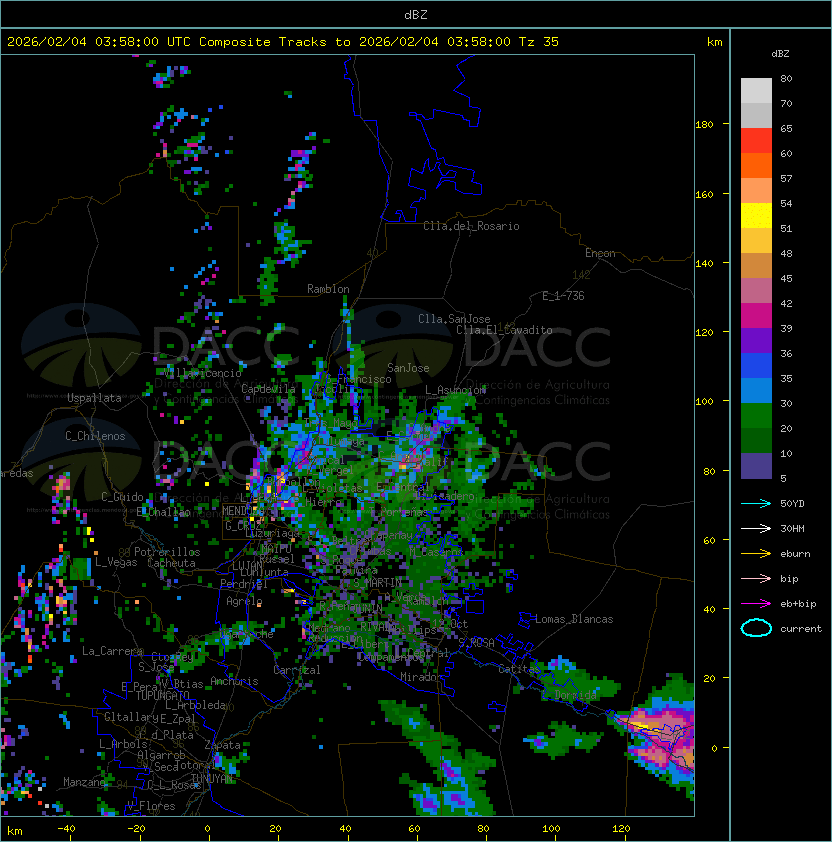Pick the green swatch below 30 in the legend
The image size is (832, 842).
coord(756,416)
